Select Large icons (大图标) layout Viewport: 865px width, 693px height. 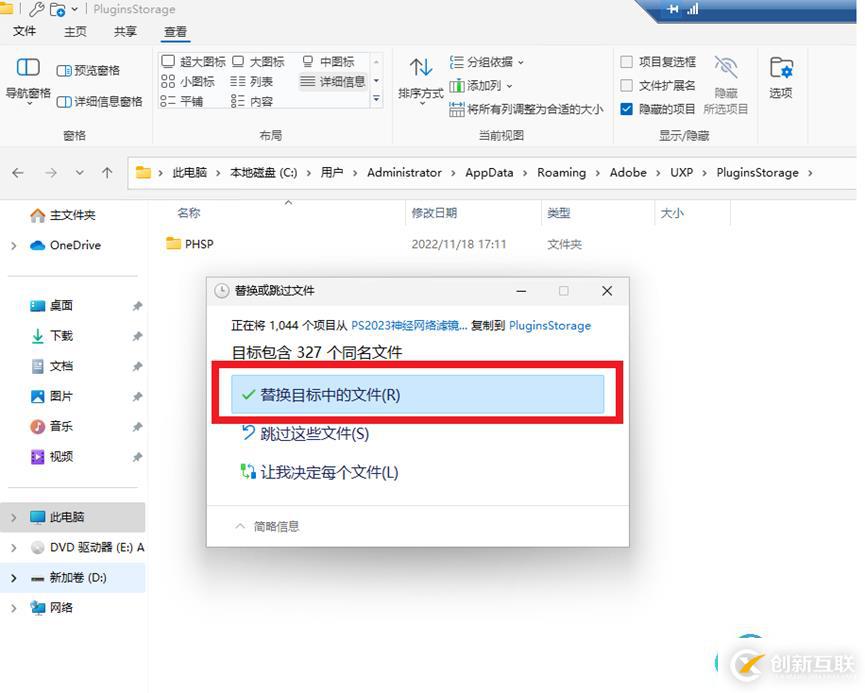pyautogui.click(x=258, y=61)
